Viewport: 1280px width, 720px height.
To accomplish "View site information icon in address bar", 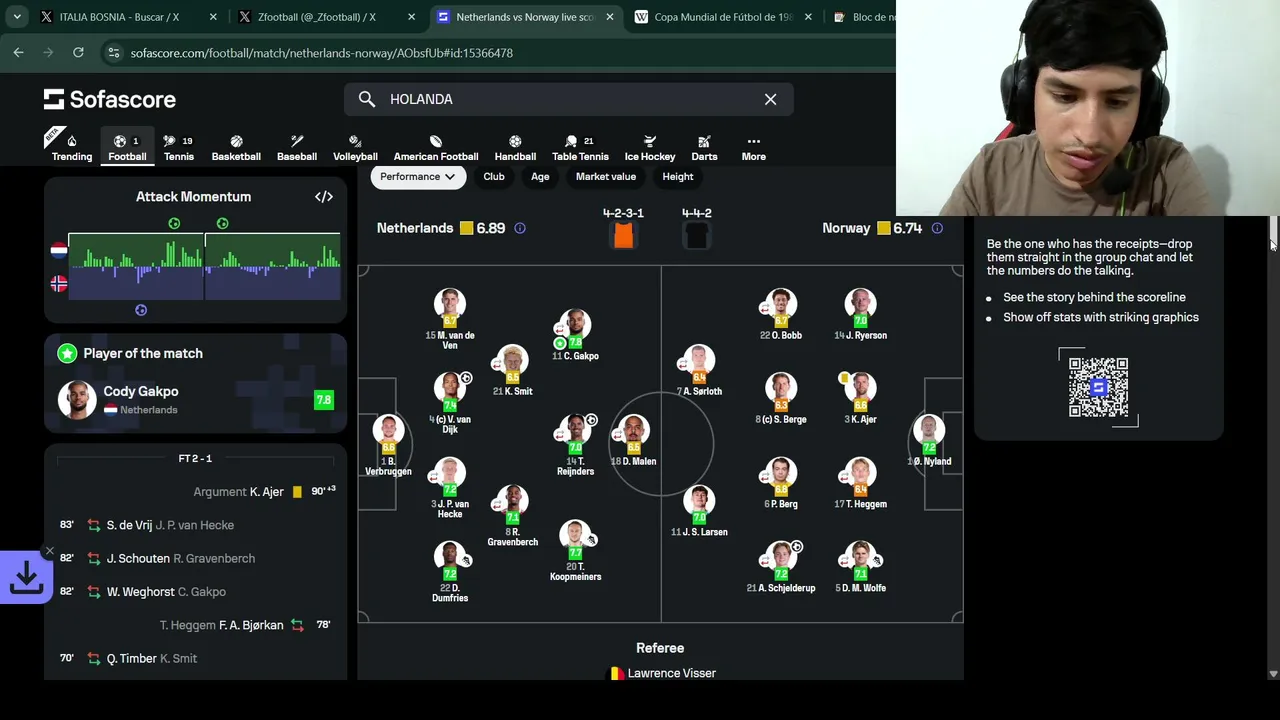I will 114,53.
